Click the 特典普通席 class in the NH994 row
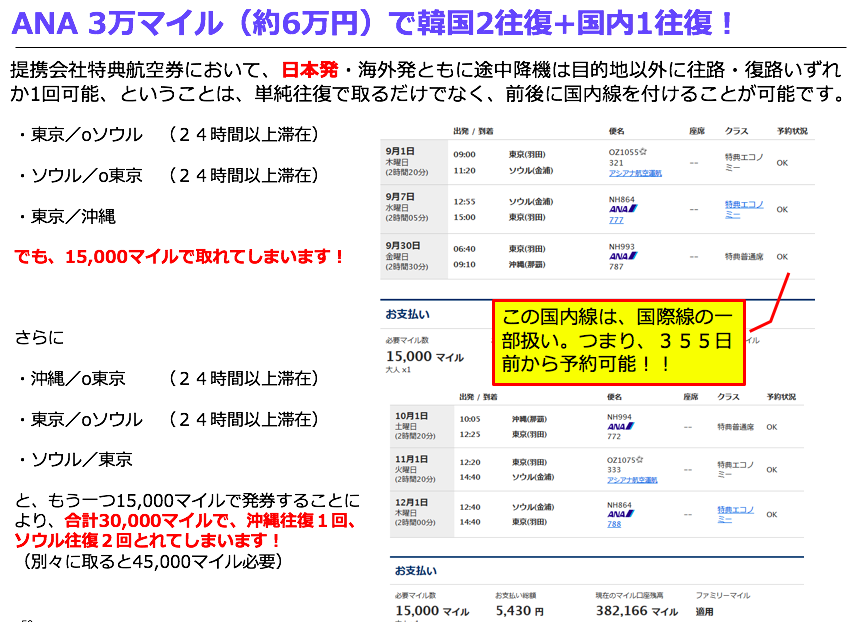This screenshot has height=622, width=851. (735, 427)
